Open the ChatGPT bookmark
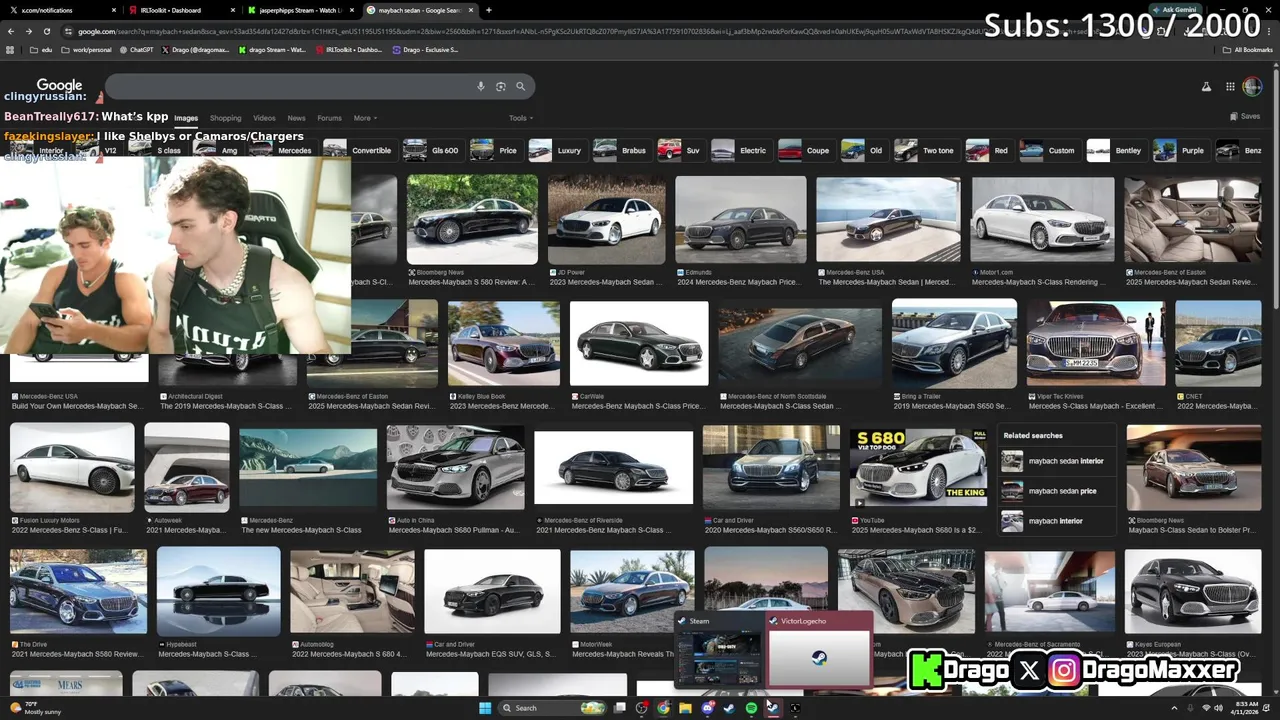The image size is (1280, 720). tap(136, 49)
